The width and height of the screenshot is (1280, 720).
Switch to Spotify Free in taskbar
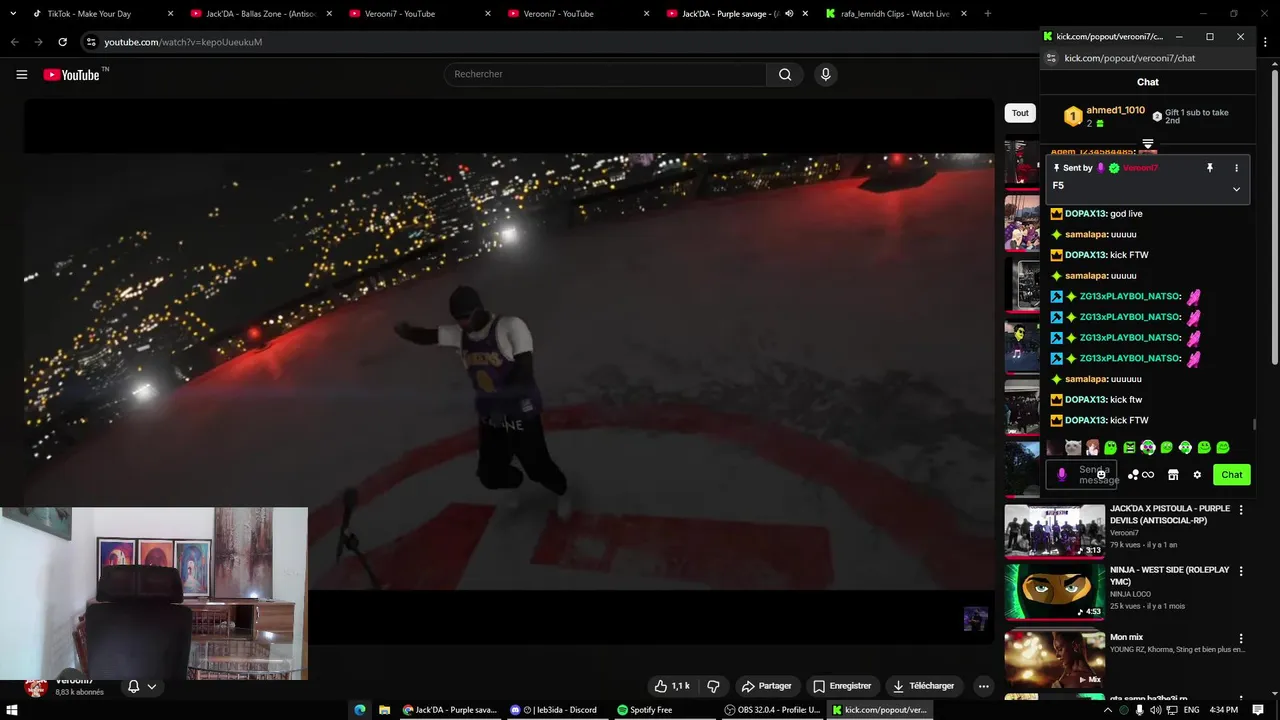[x=645, y=710]
